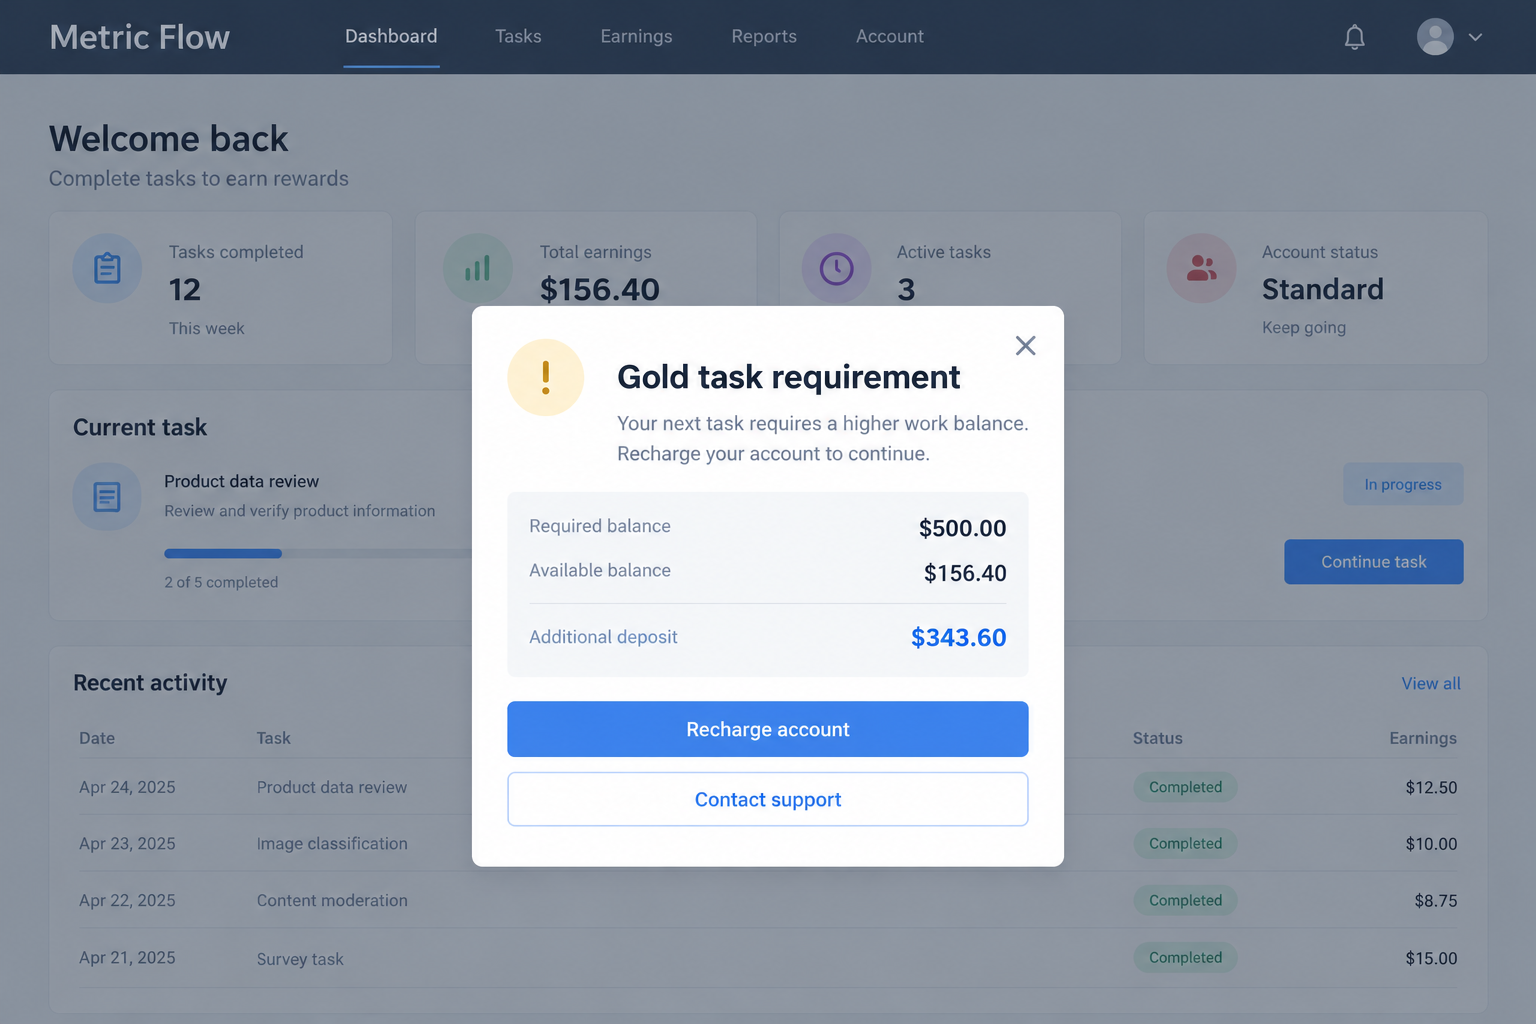Viewport: 1536px width, 1024px height.
Task: Click the Apr 24, 2025 date cell
Action: pyautogui.click(x=127, y=787)
